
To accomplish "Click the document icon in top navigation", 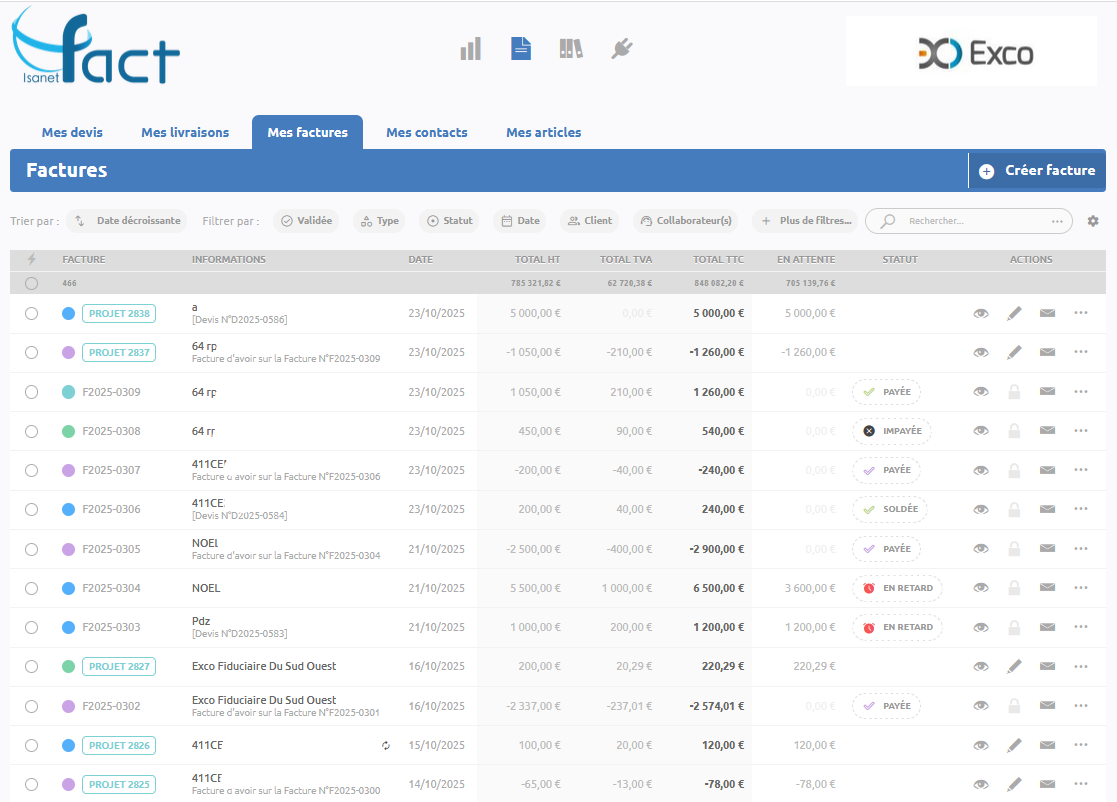I will coord(521,49).
